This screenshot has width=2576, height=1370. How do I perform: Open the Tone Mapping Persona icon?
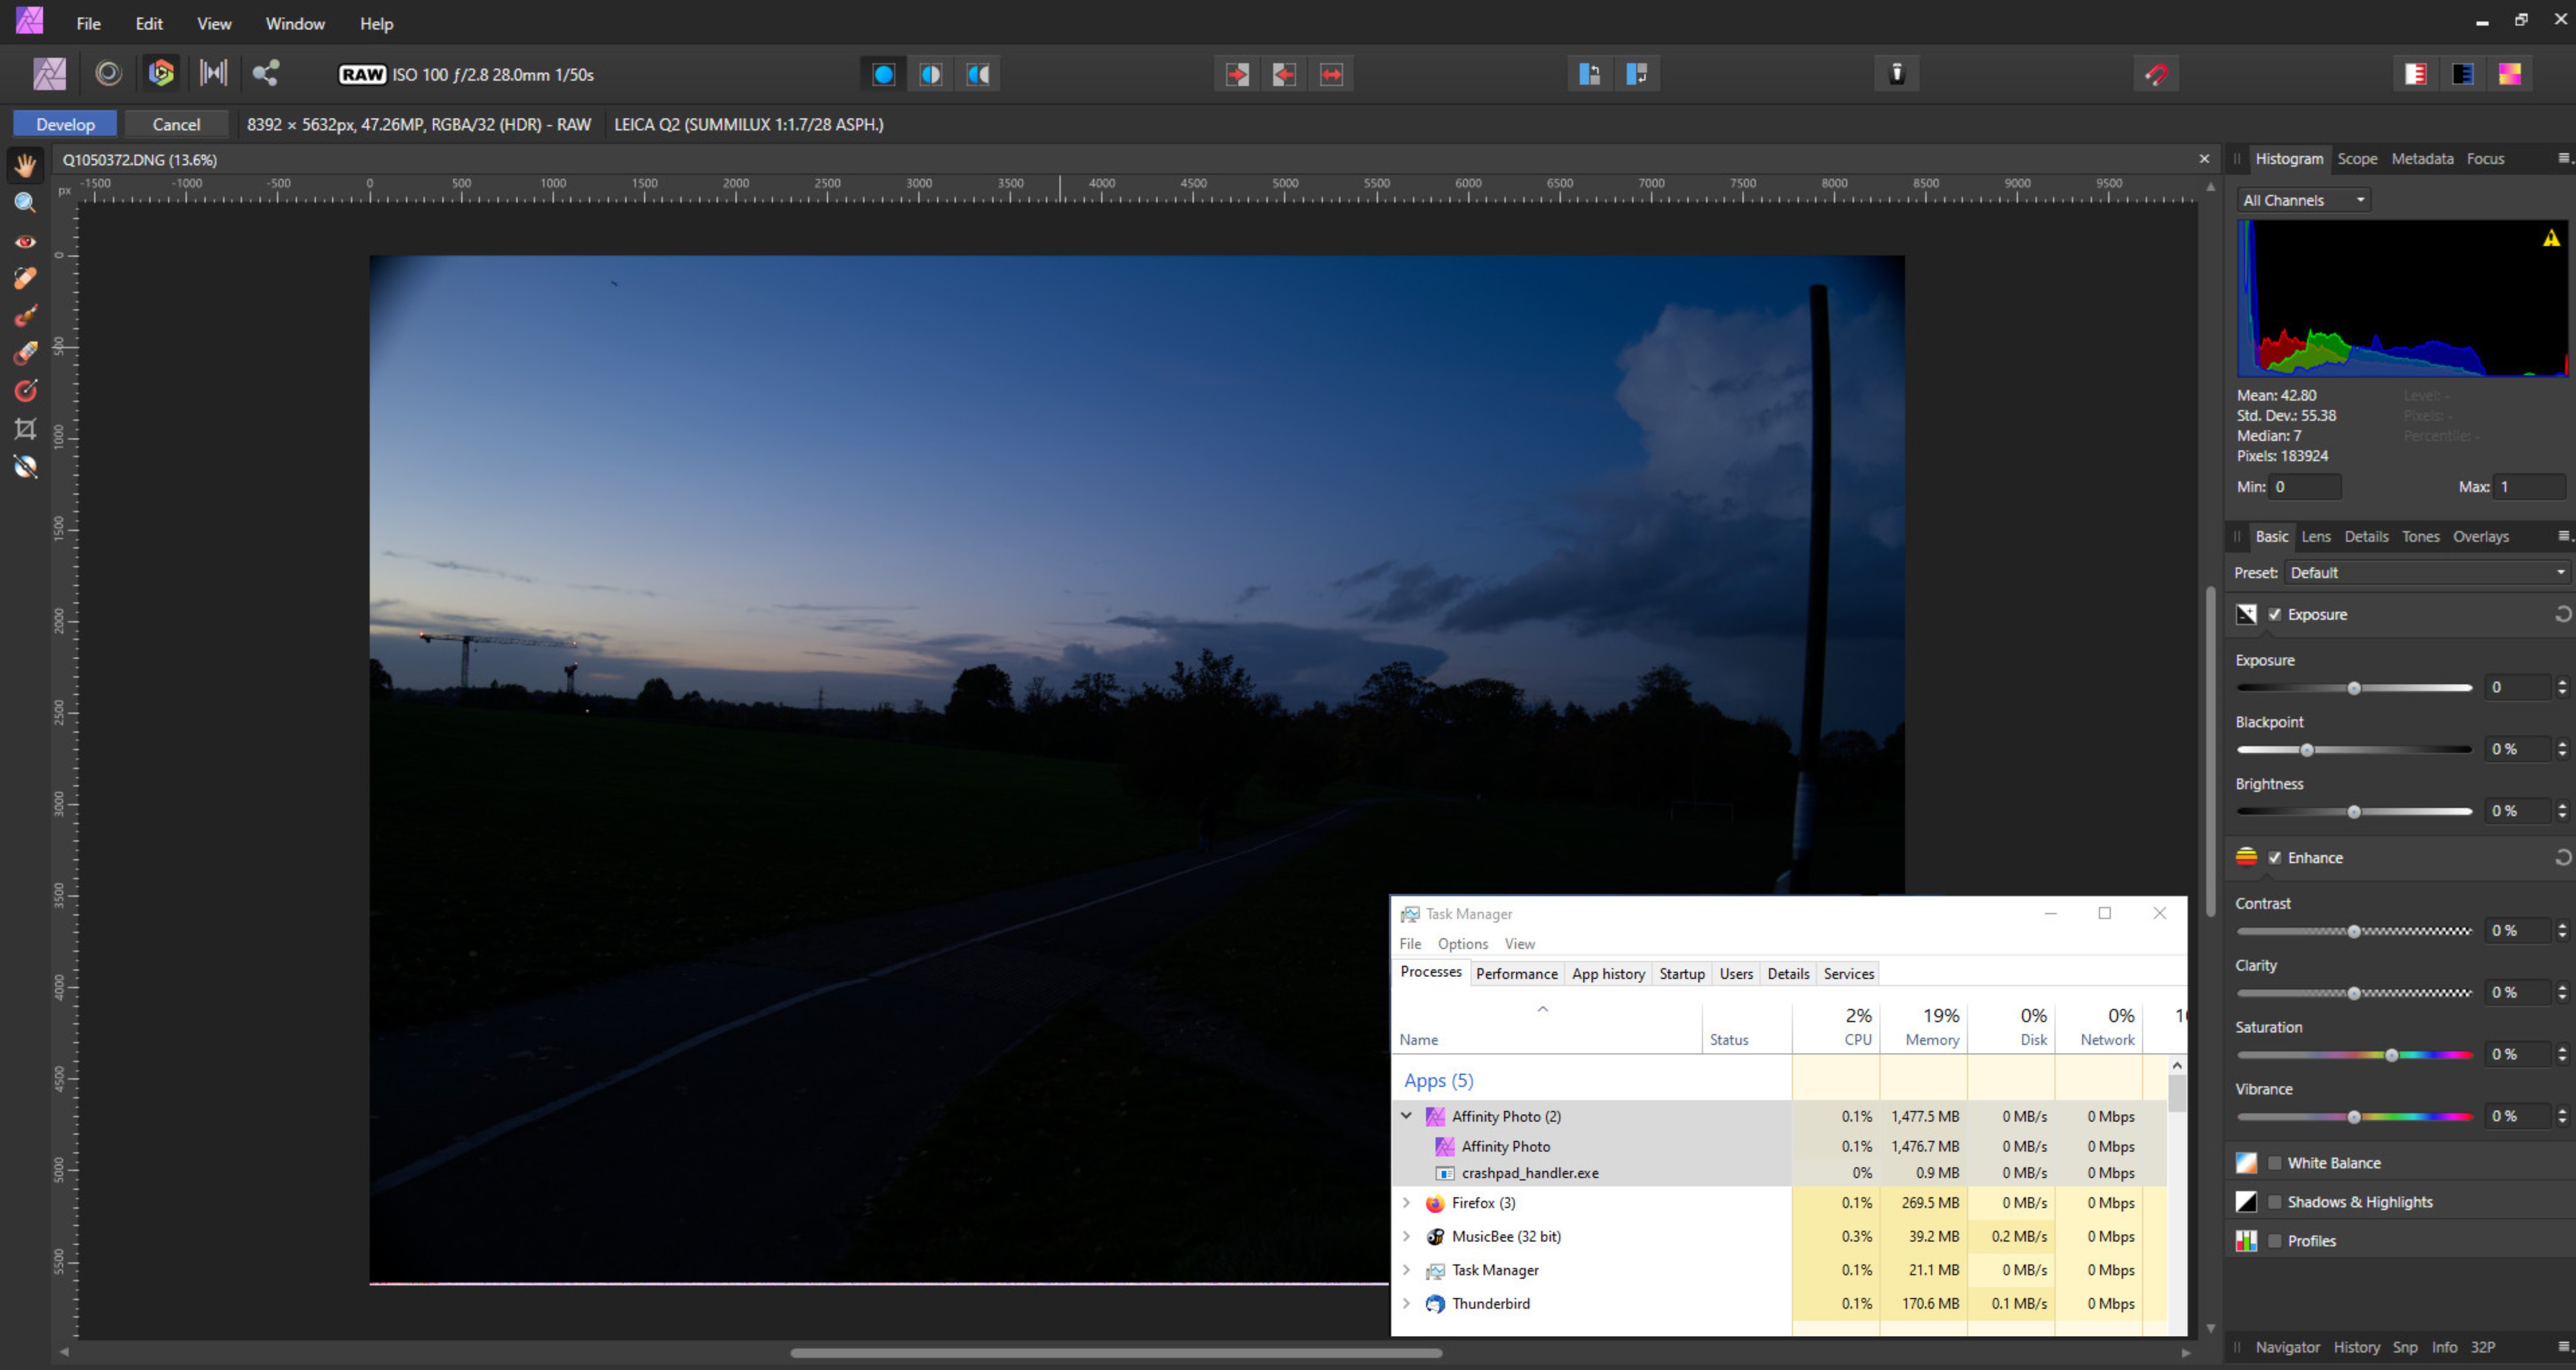[x=213, y=74]
